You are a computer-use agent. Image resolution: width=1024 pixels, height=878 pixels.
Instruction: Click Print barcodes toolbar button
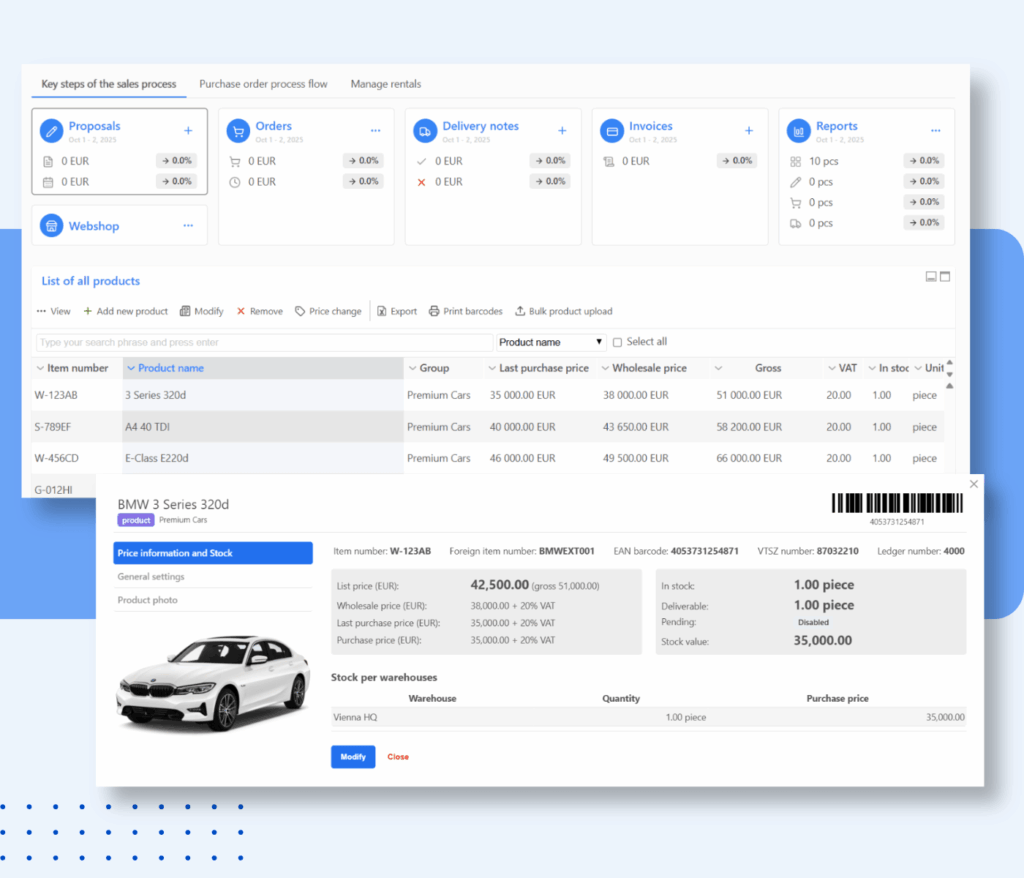pyautogui.click(x=467, y=311)
